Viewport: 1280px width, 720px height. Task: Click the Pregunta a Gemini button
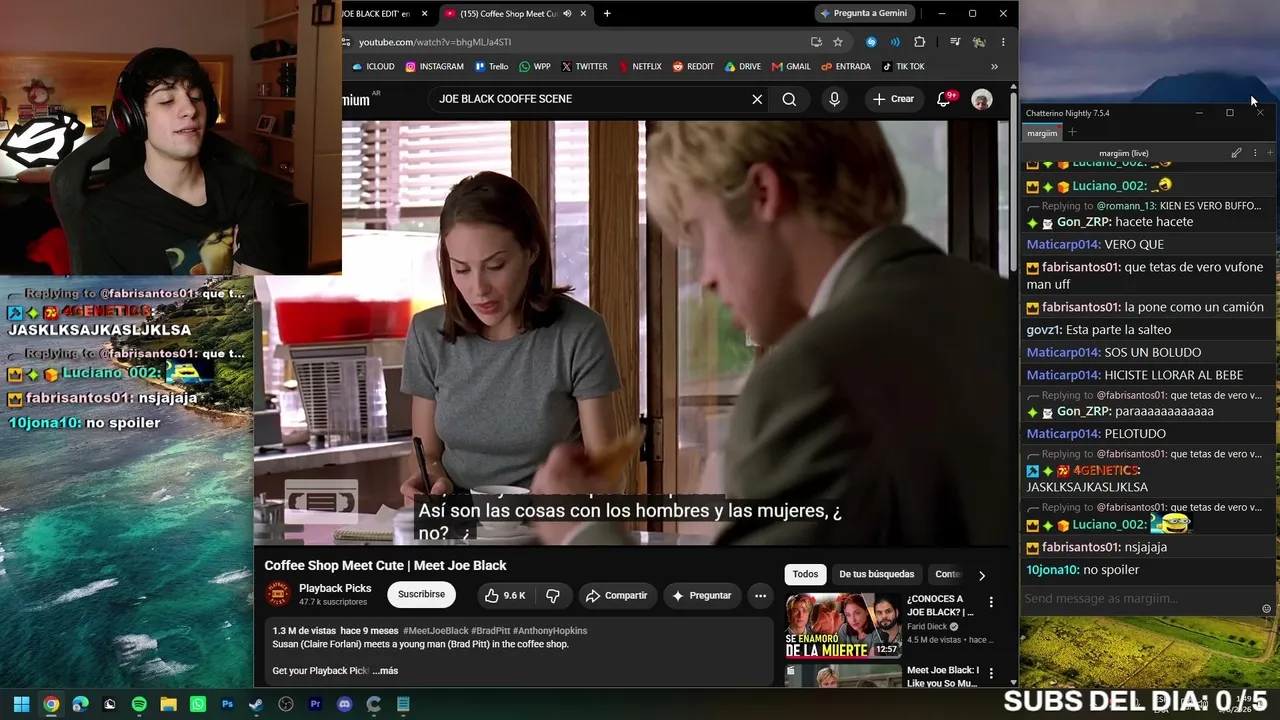coord(864,13)
